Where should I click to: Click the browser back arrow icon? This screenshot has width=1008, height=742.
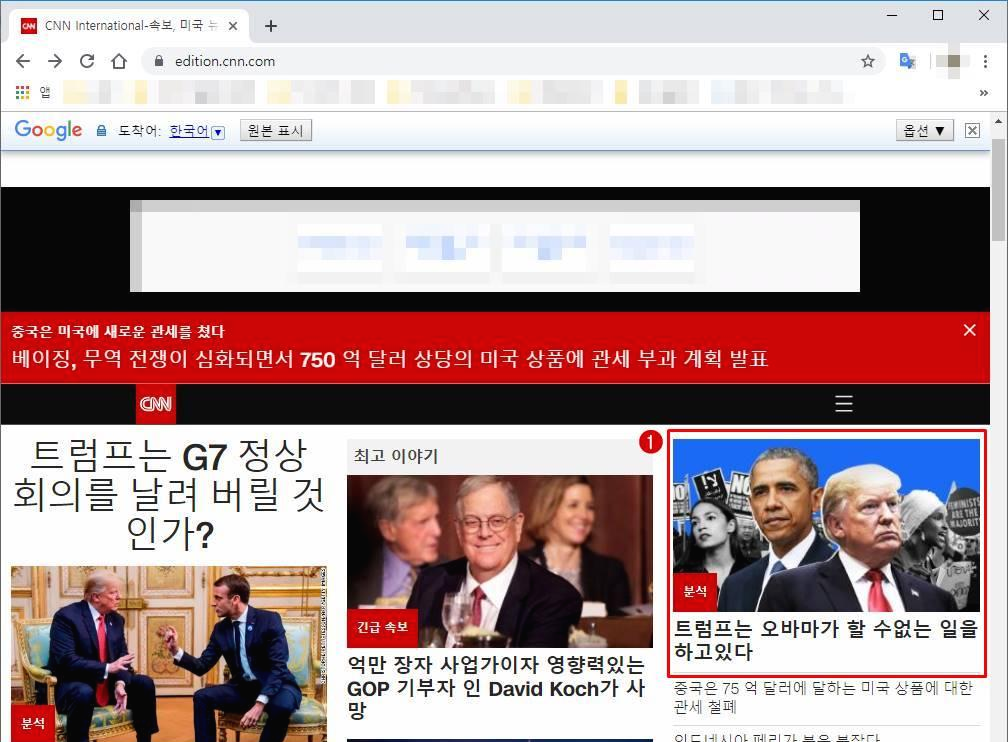pyautogui.click(x=23, y=61)
